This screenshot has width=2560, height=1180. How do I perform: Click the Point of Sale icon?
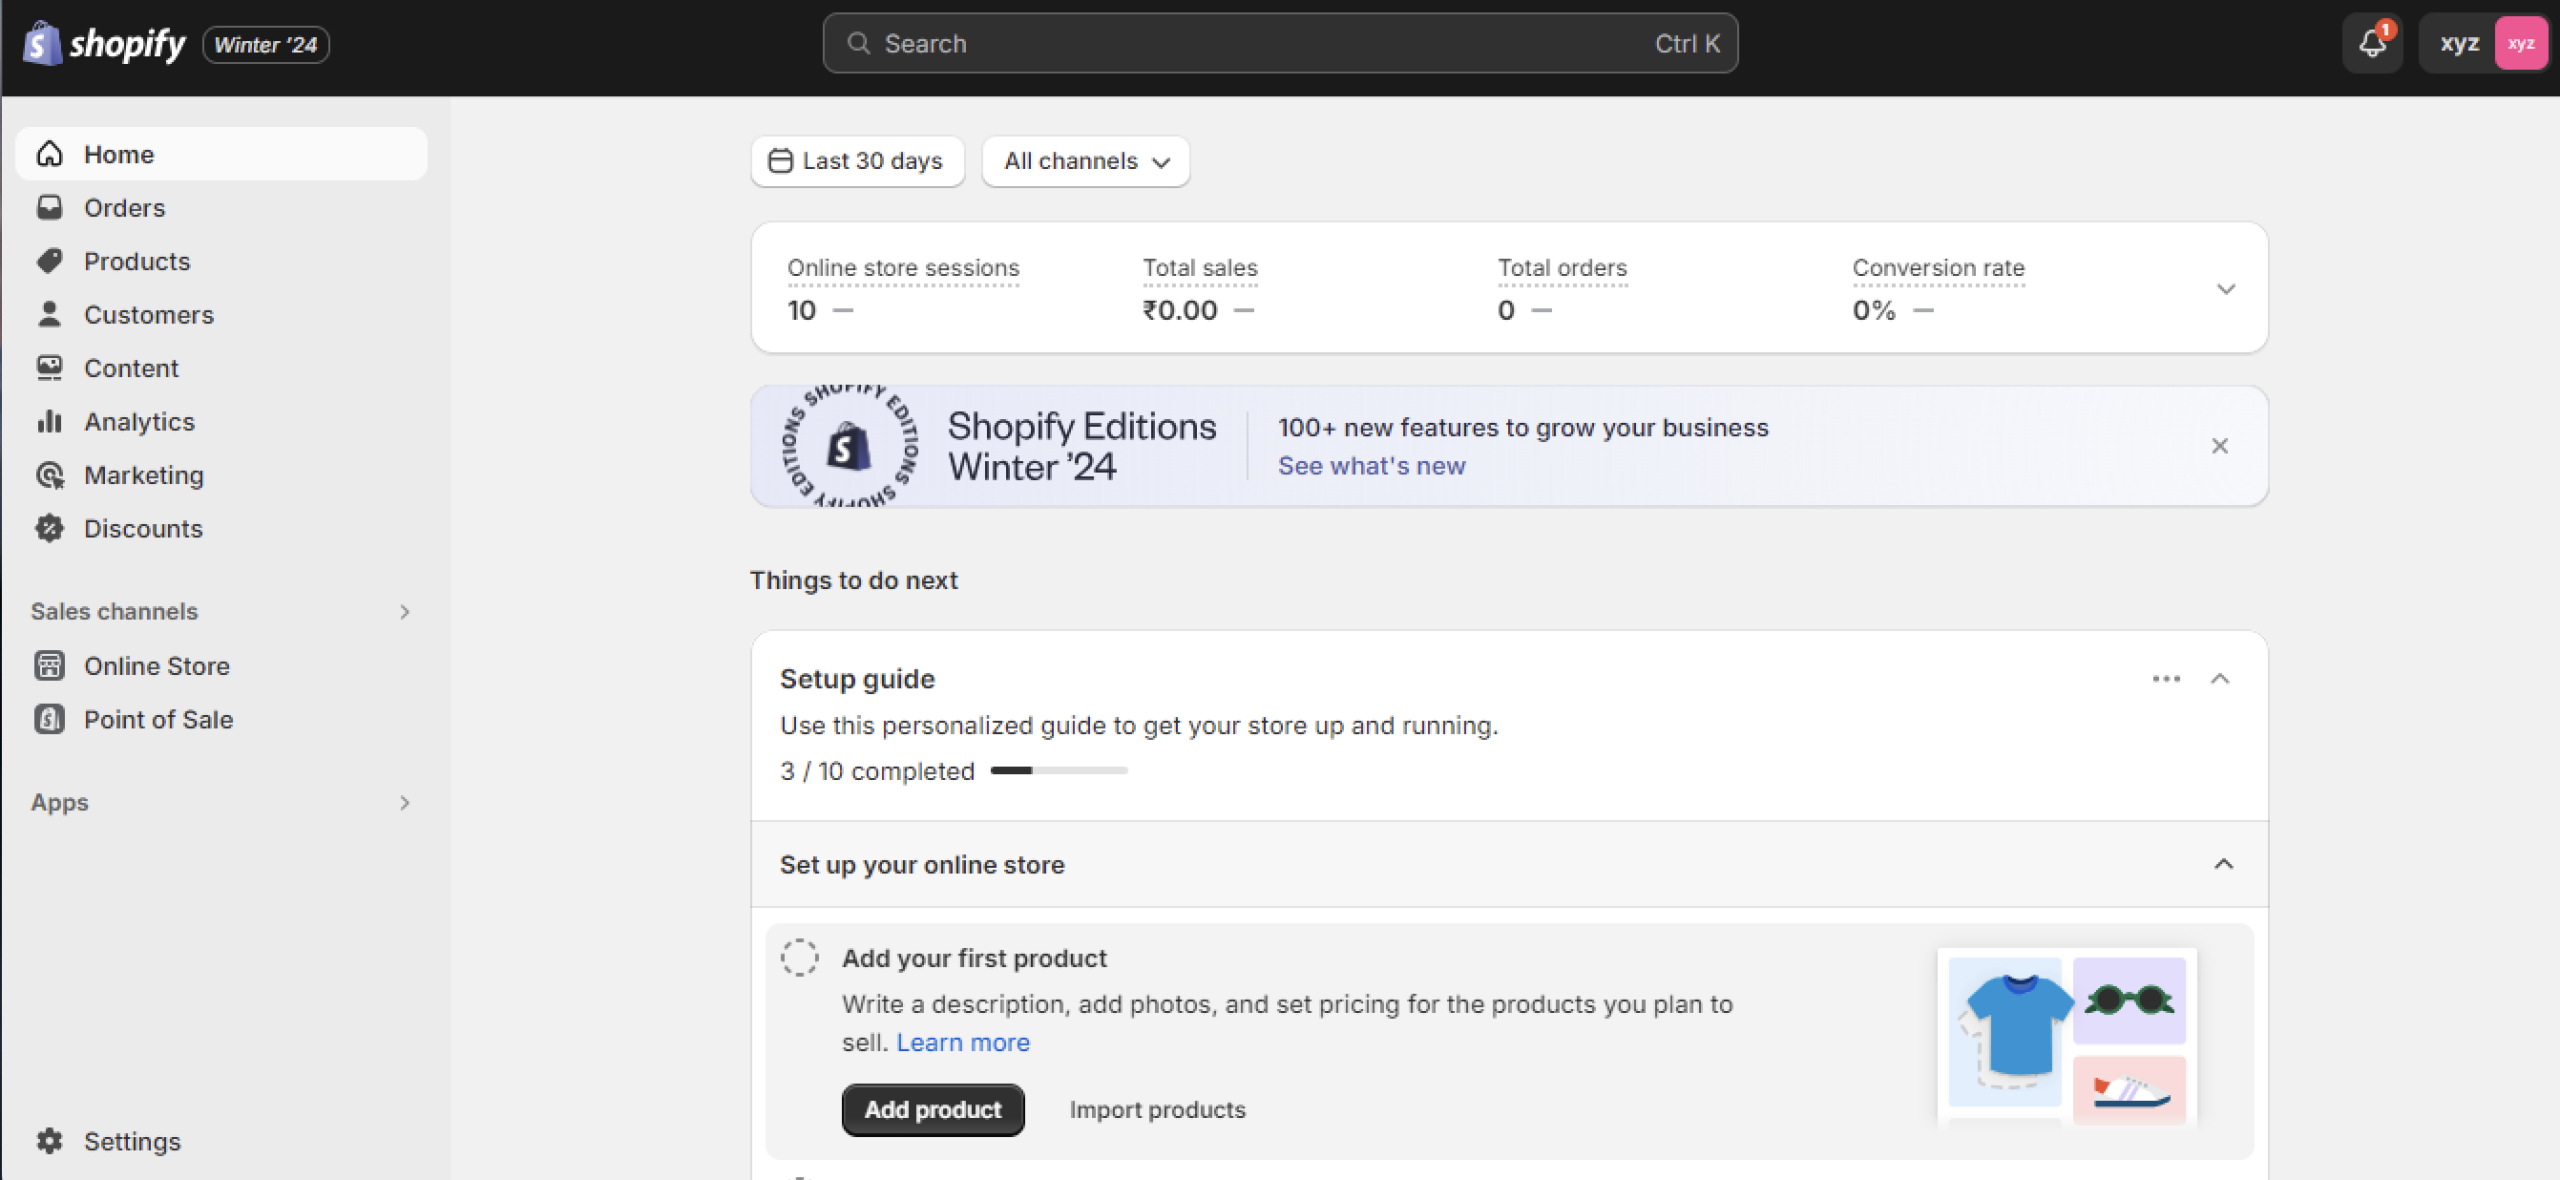(50, 719)
